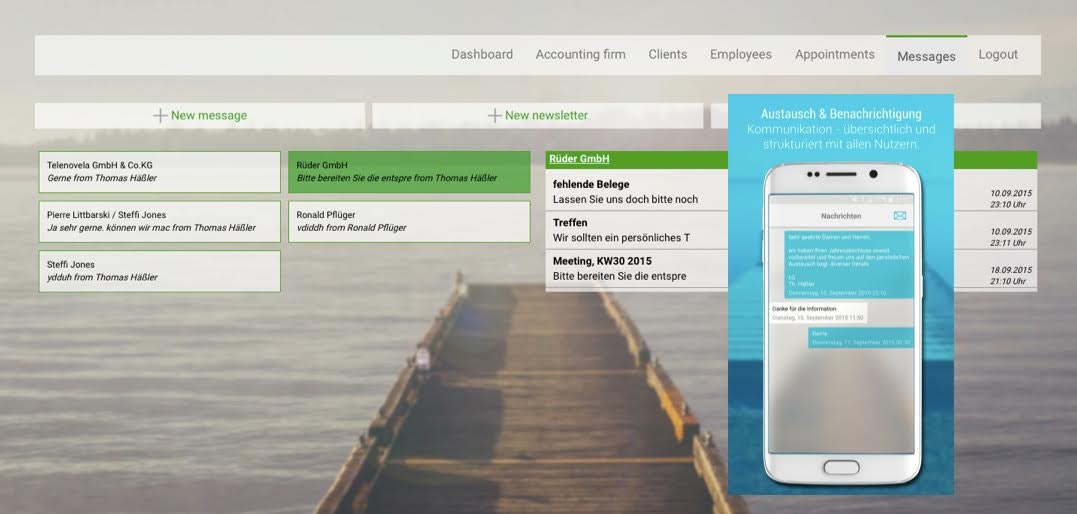Select the Rüder GmbH conversation card
The image size is (1077, 514).
coord(409,172)
